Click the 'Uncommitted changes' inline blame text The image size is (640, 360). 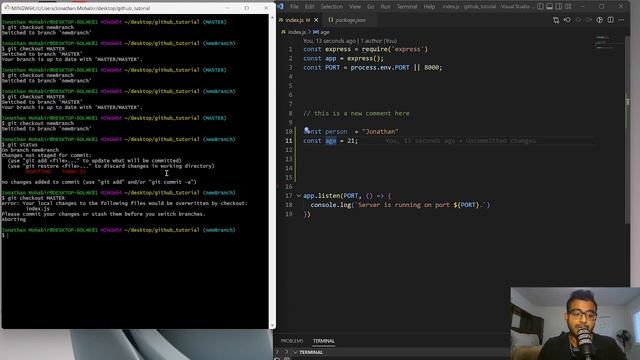click(x=500, y=141)
